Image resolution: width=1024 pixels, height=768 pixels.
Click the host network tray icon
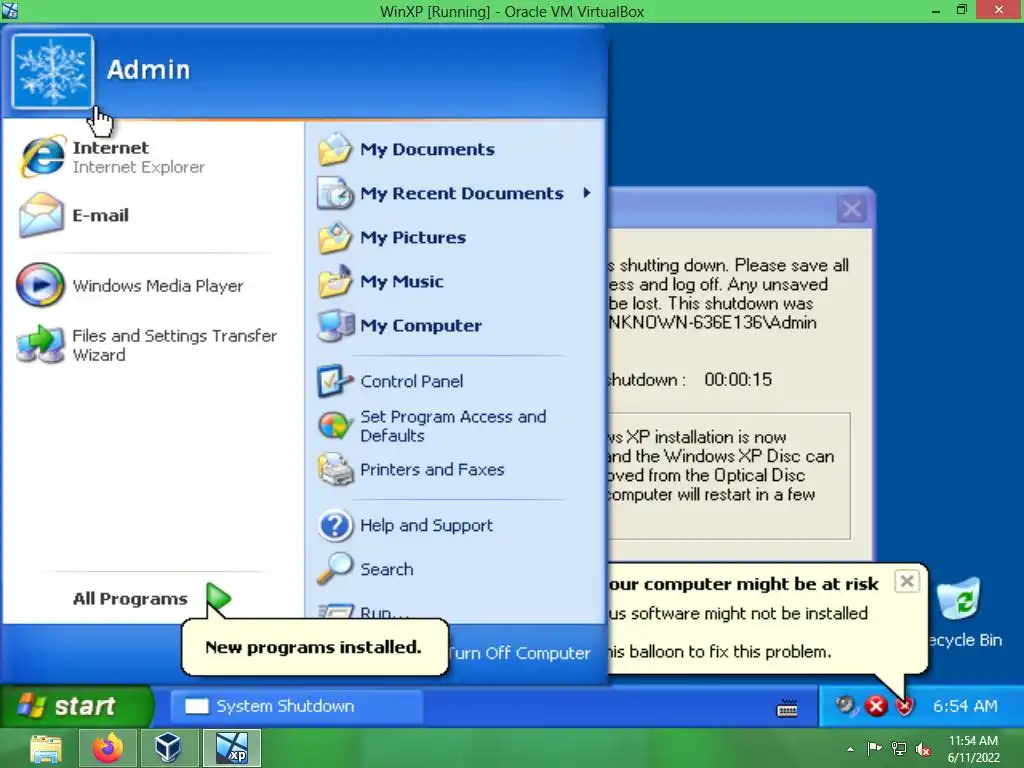point(899,748)
